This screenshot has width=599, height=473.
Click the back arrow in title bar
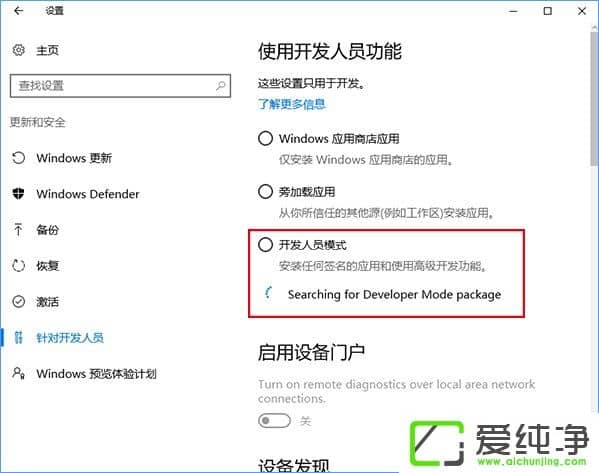tap(18, 11)
